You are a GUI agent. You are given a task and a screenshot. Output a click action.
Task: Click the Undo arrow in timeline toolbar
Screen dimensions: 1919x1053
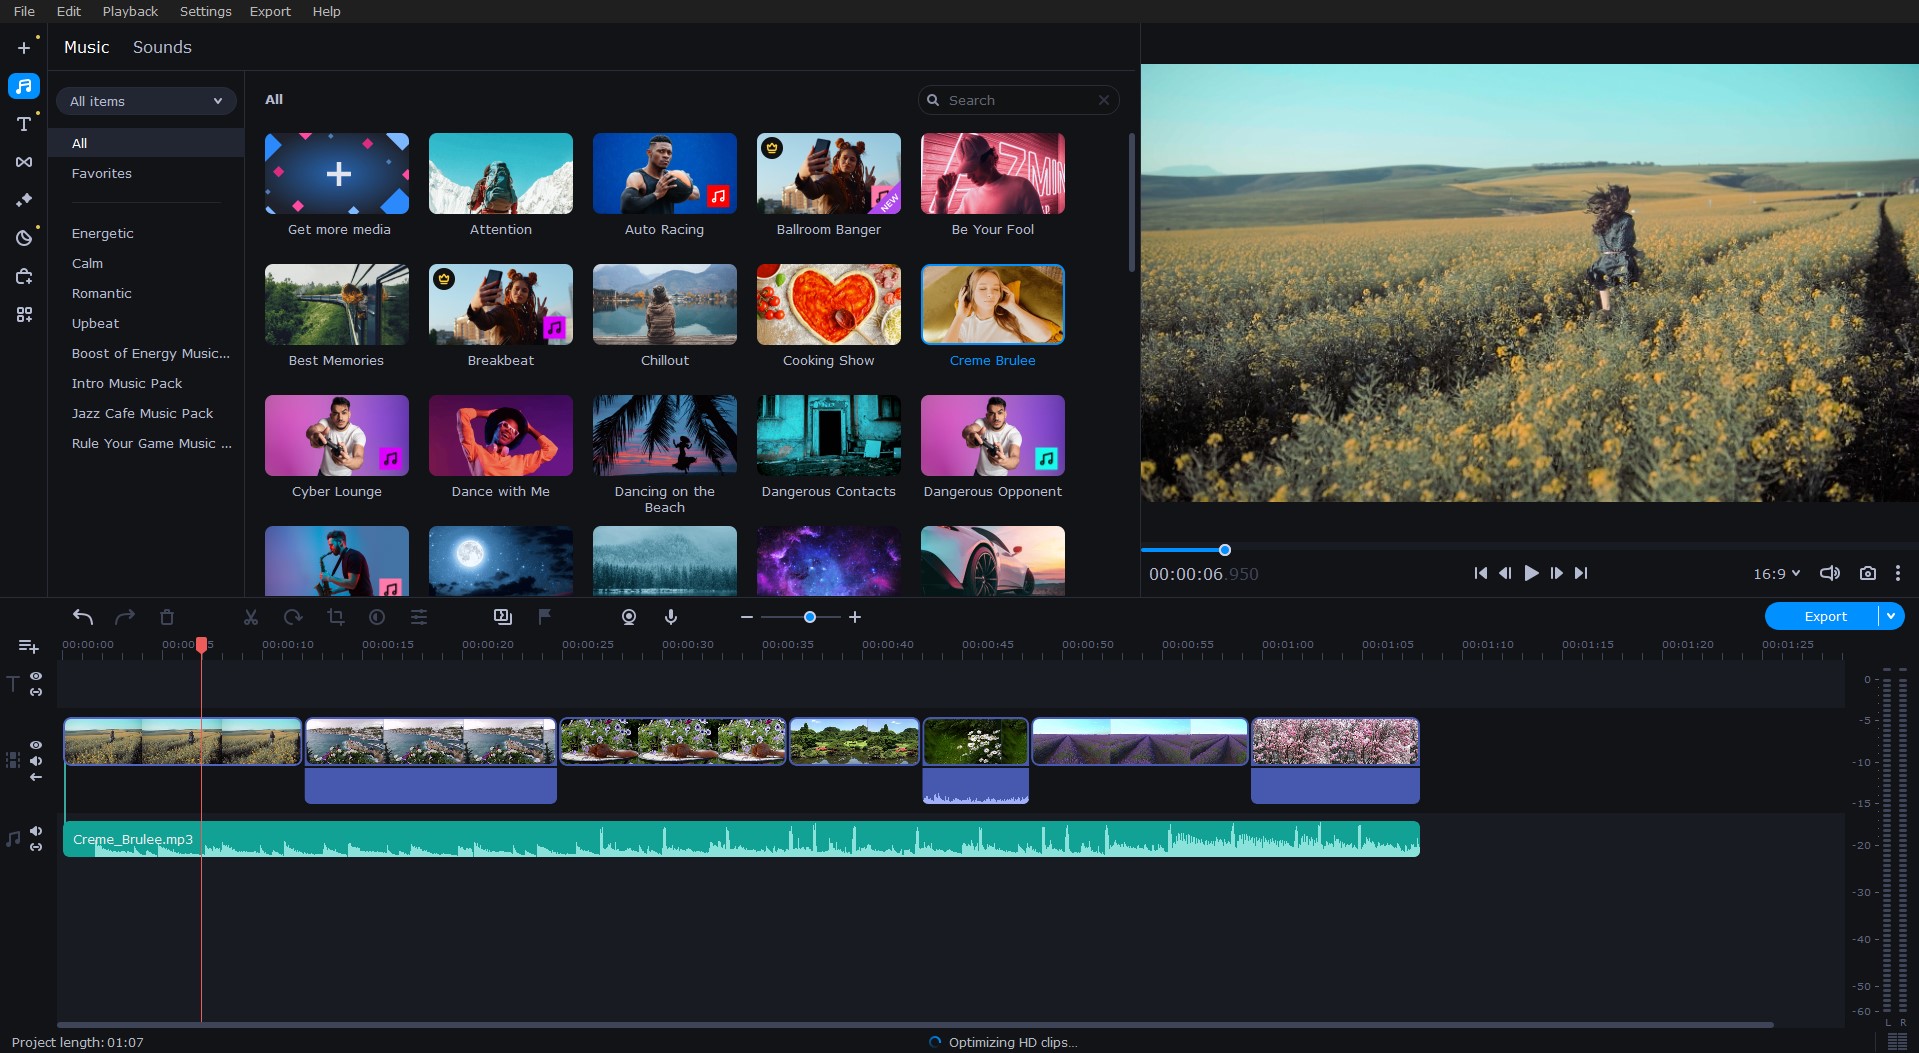(x=83, y=617)
